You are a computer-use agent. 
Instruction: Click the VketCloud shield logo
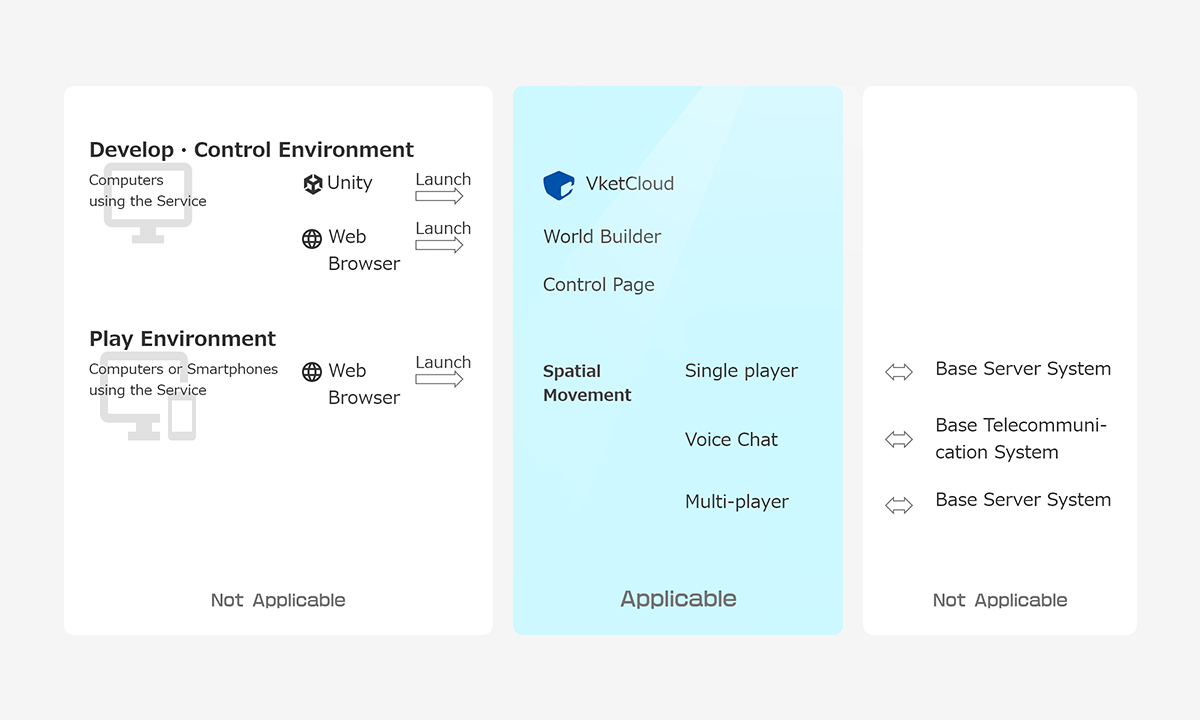559,185
